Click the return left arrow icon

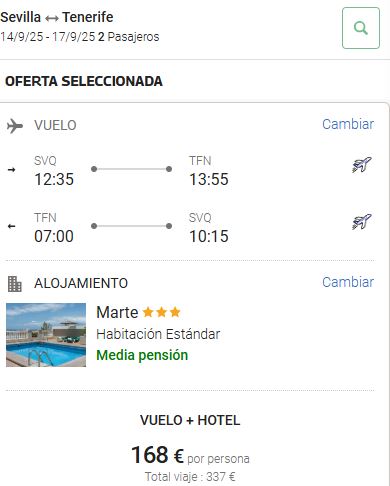click(x=12, y=226)
